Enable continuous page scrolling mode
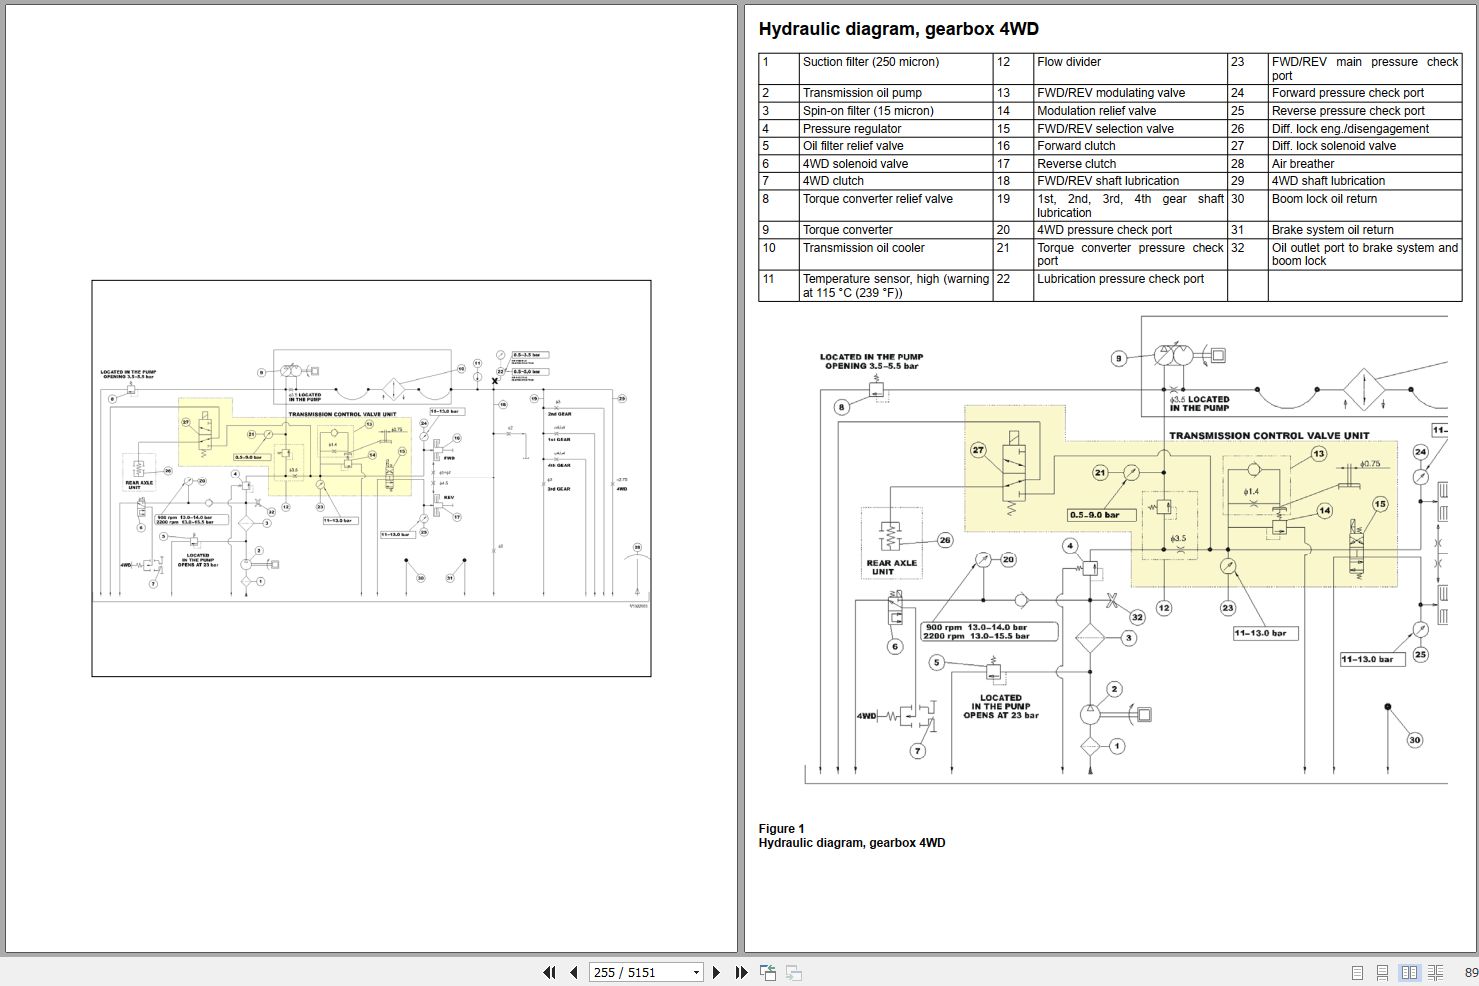 tap(1383, 971)
